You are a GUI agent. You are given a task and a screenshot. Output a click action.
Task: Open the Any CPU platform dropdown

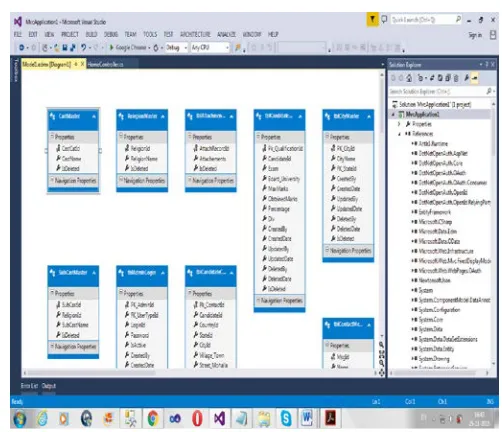tap(210, 48)
